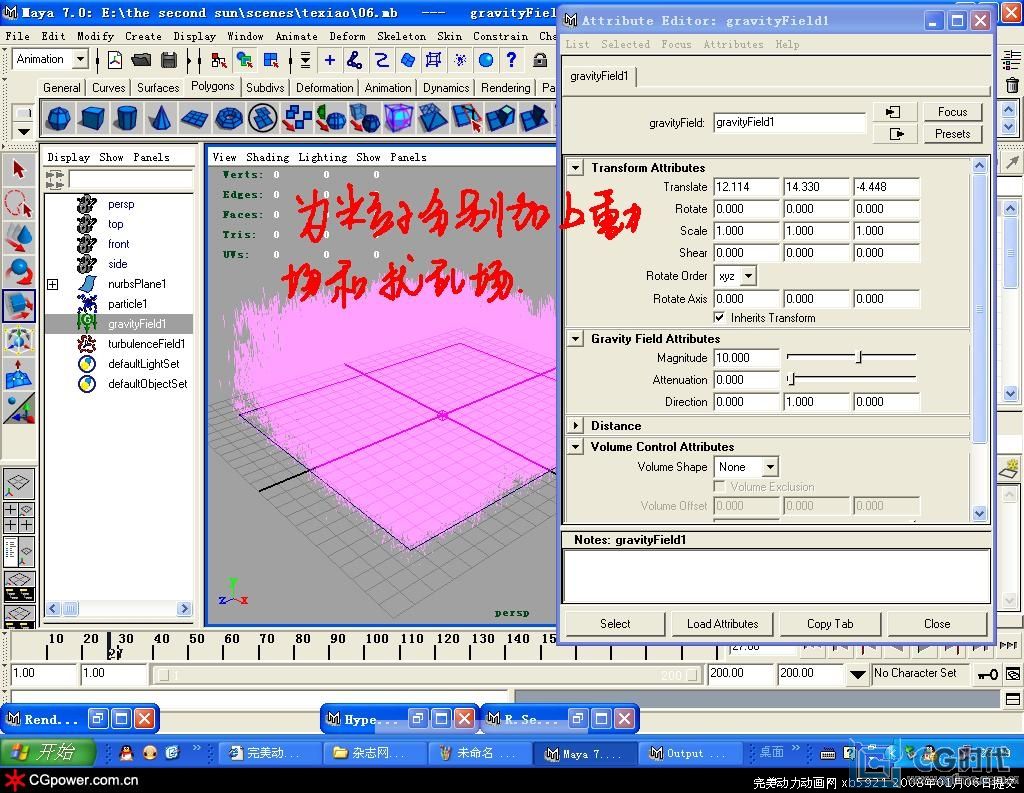Create a polygon cube from shelf
This screenshot has height=793, width=1024.
pyautogui.click(x=92, y=119)
